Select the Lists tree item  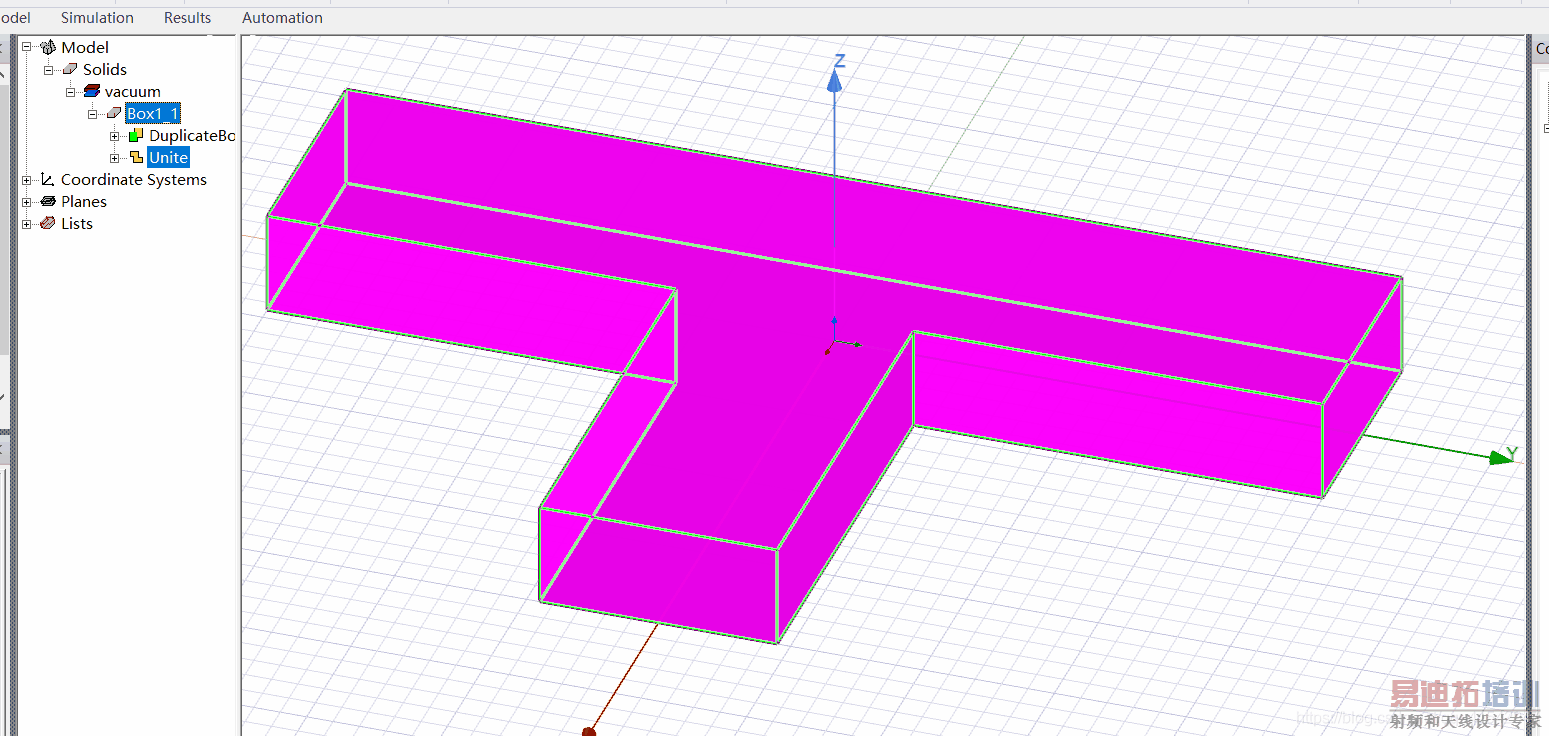click(x=77, y=223)
